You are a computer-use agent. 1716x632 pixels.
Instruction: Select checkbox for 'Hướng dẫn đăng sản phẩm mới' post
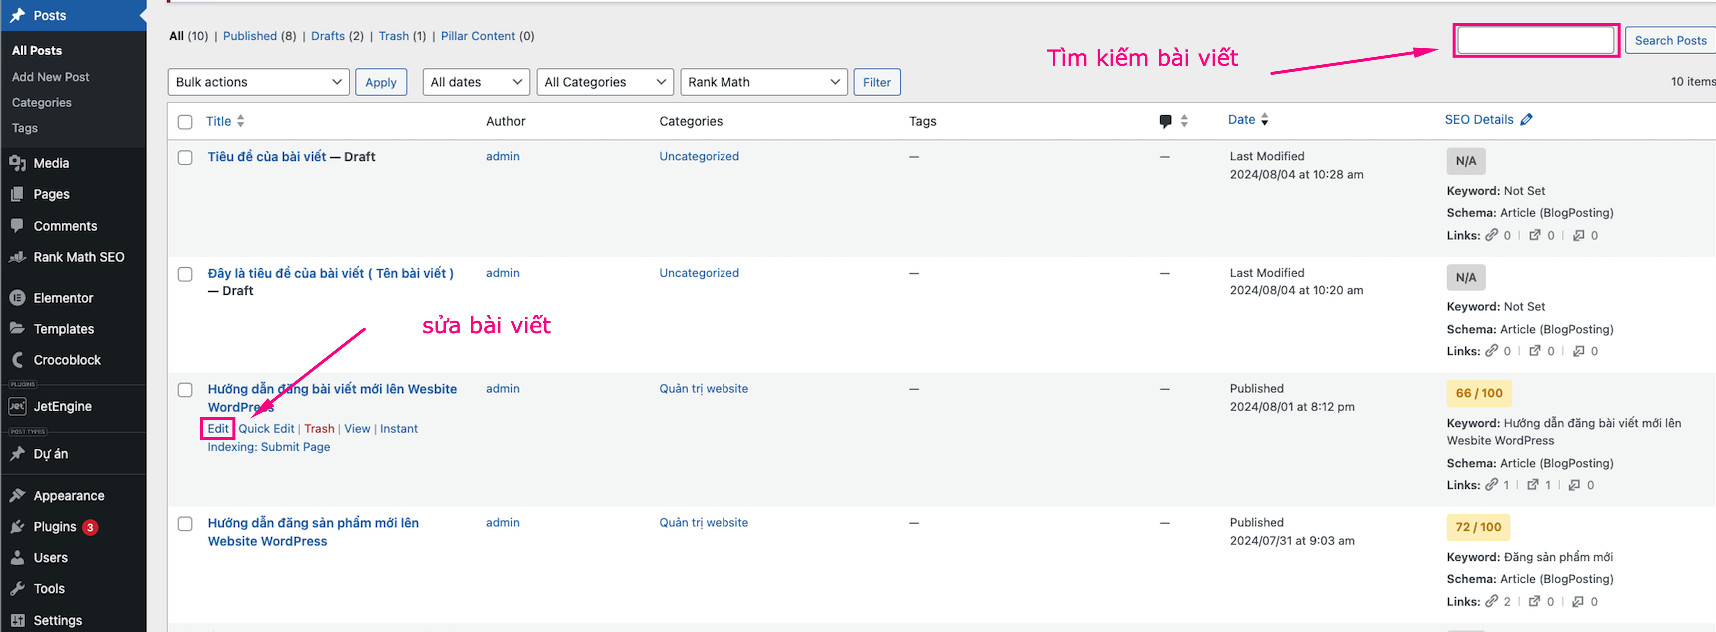185,524
